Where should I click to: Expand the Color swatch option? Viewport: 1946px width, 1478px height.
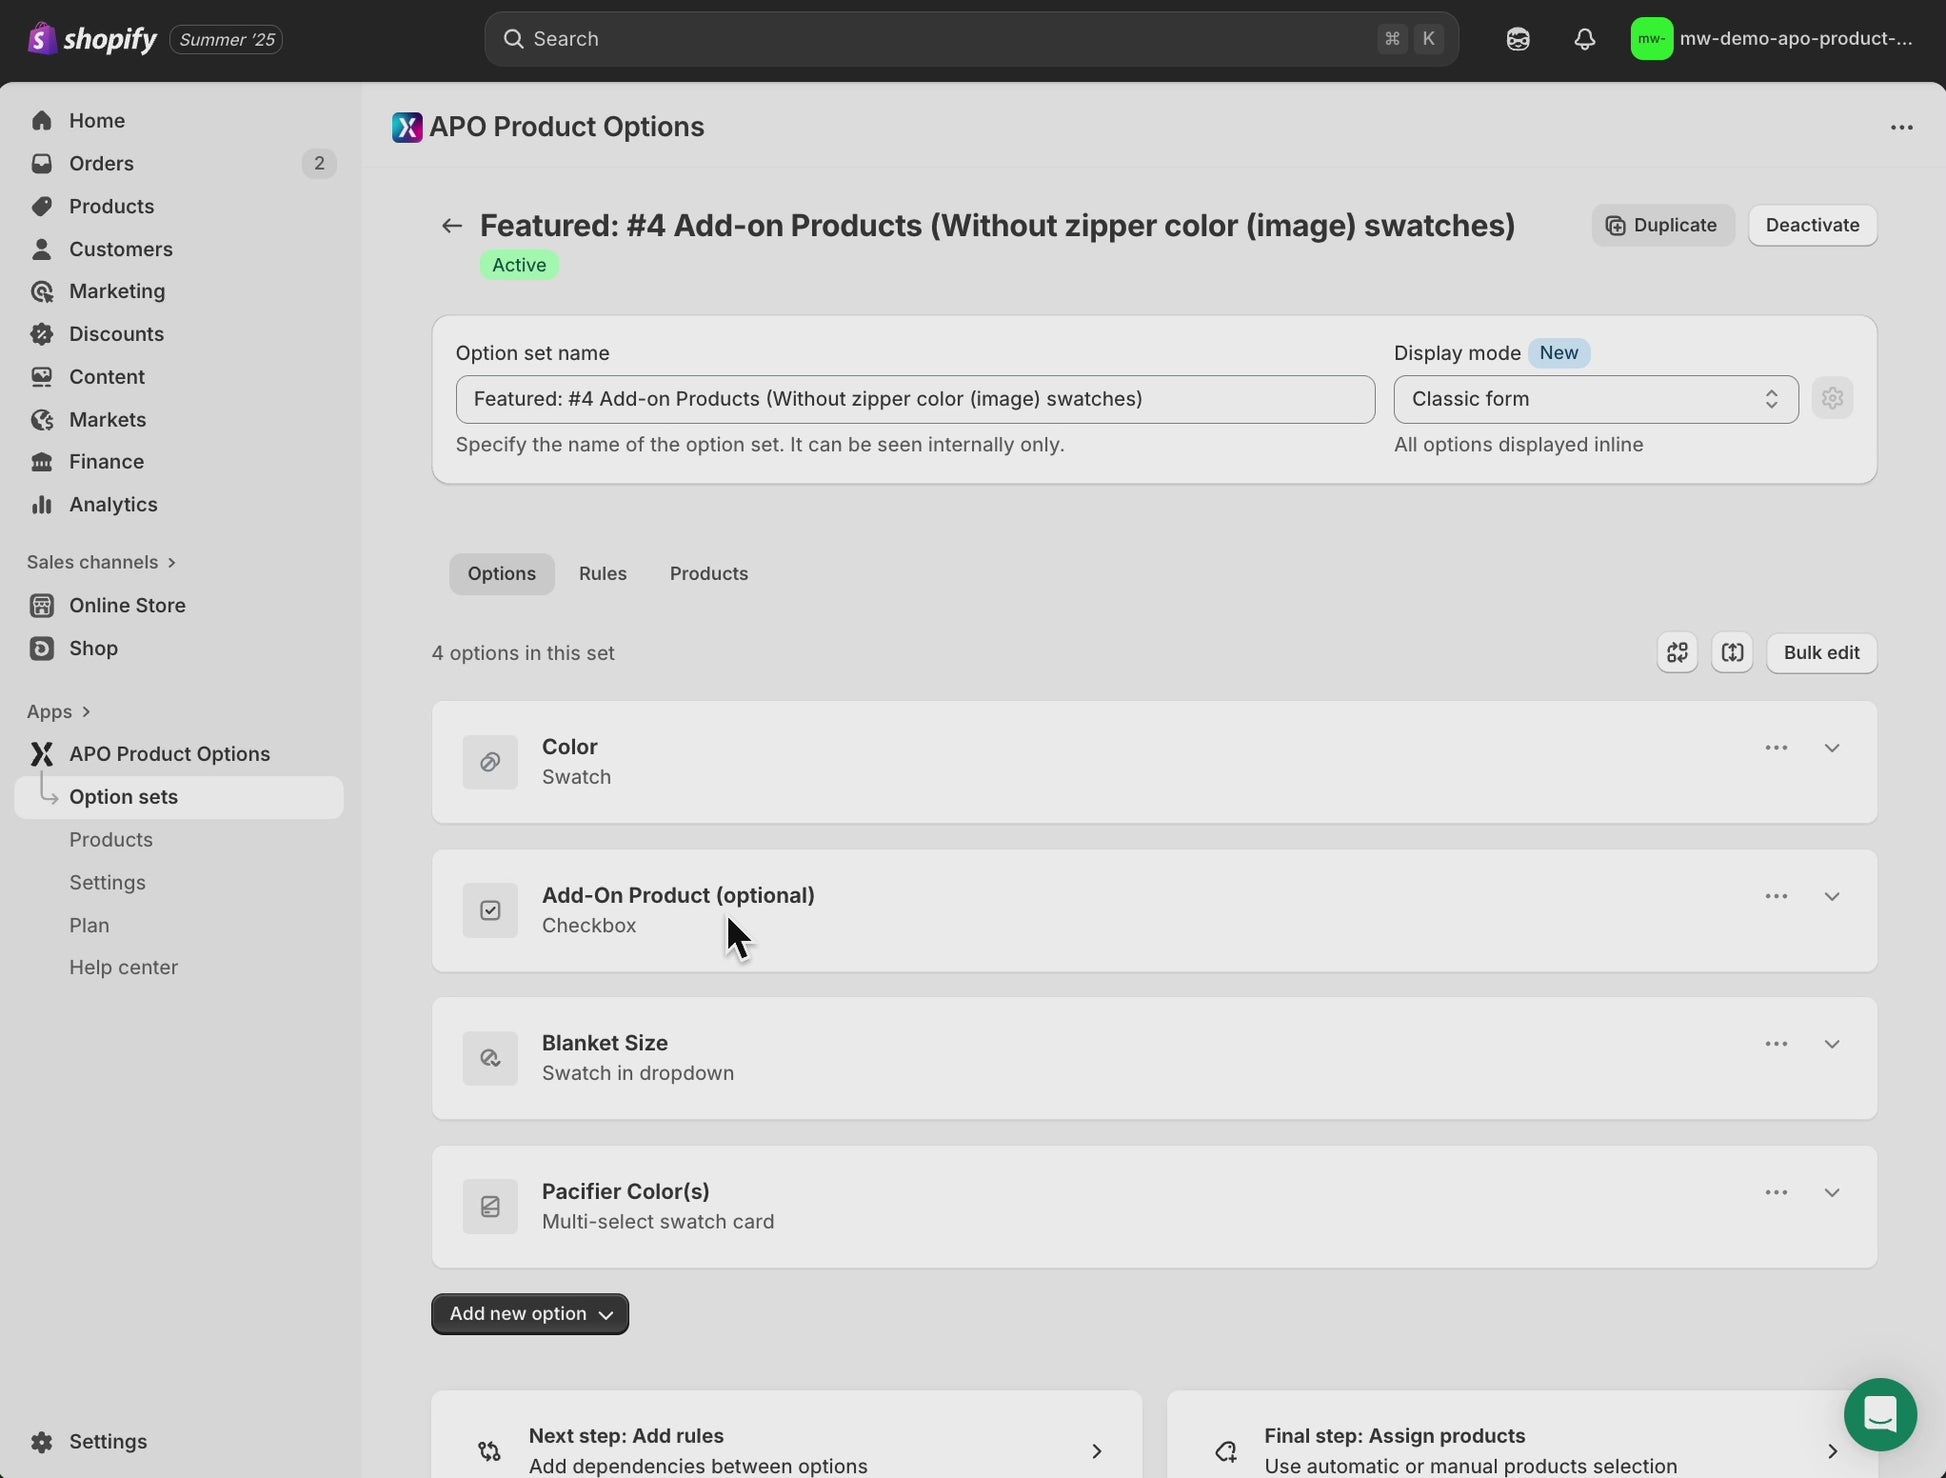1831,748
